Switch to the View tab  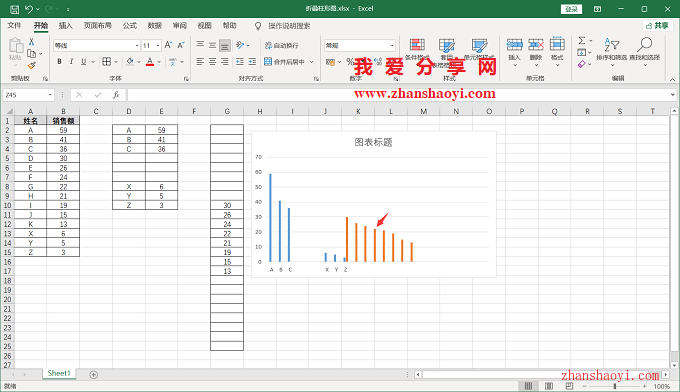click(204, 26)
